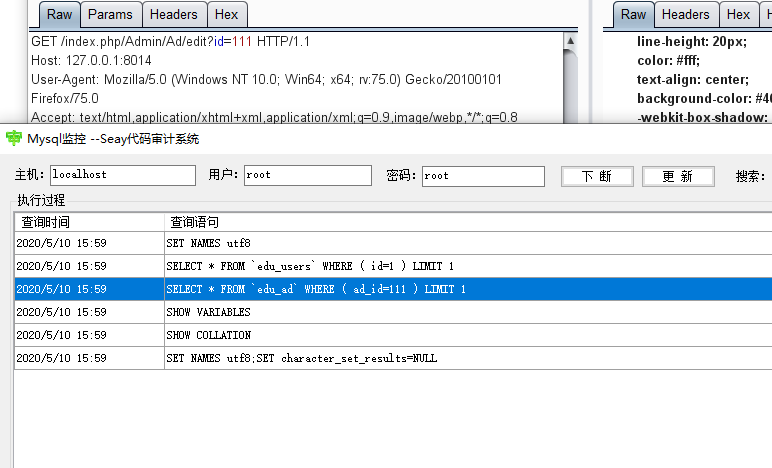Open the Headers tab in the request panel
The width and height of the screenshot is (772, 468).
174,15
